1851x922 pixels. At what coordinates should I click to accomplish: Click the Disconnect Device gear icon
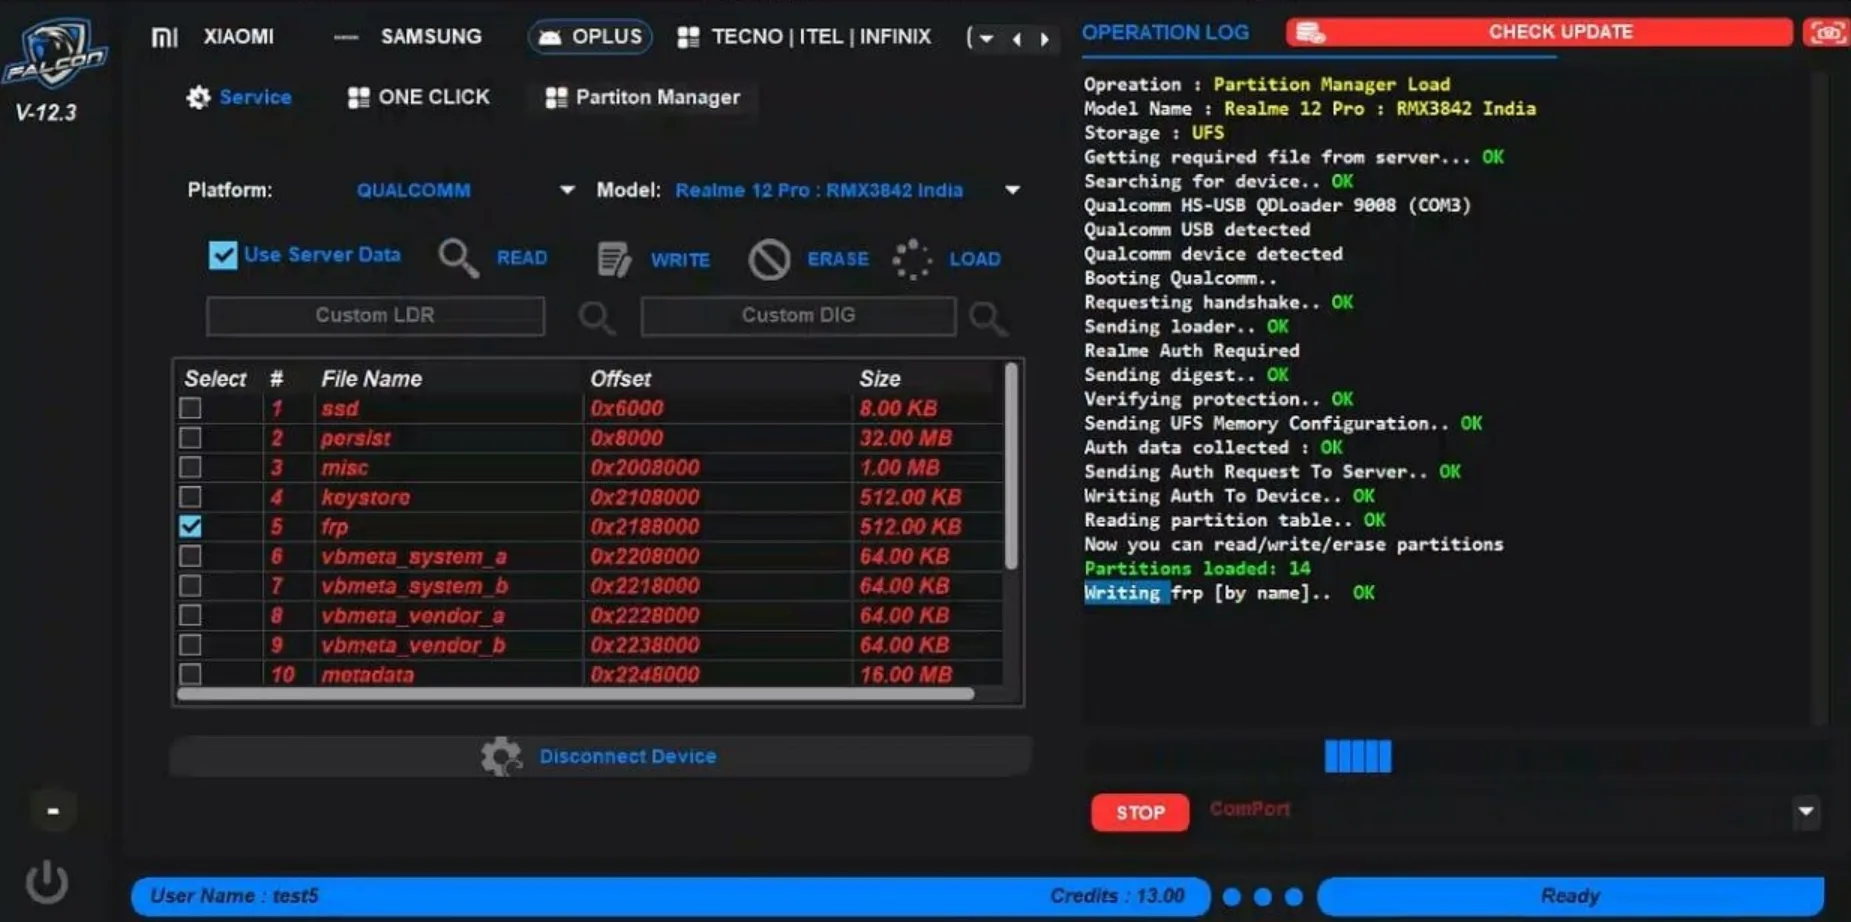click(501, 757)
